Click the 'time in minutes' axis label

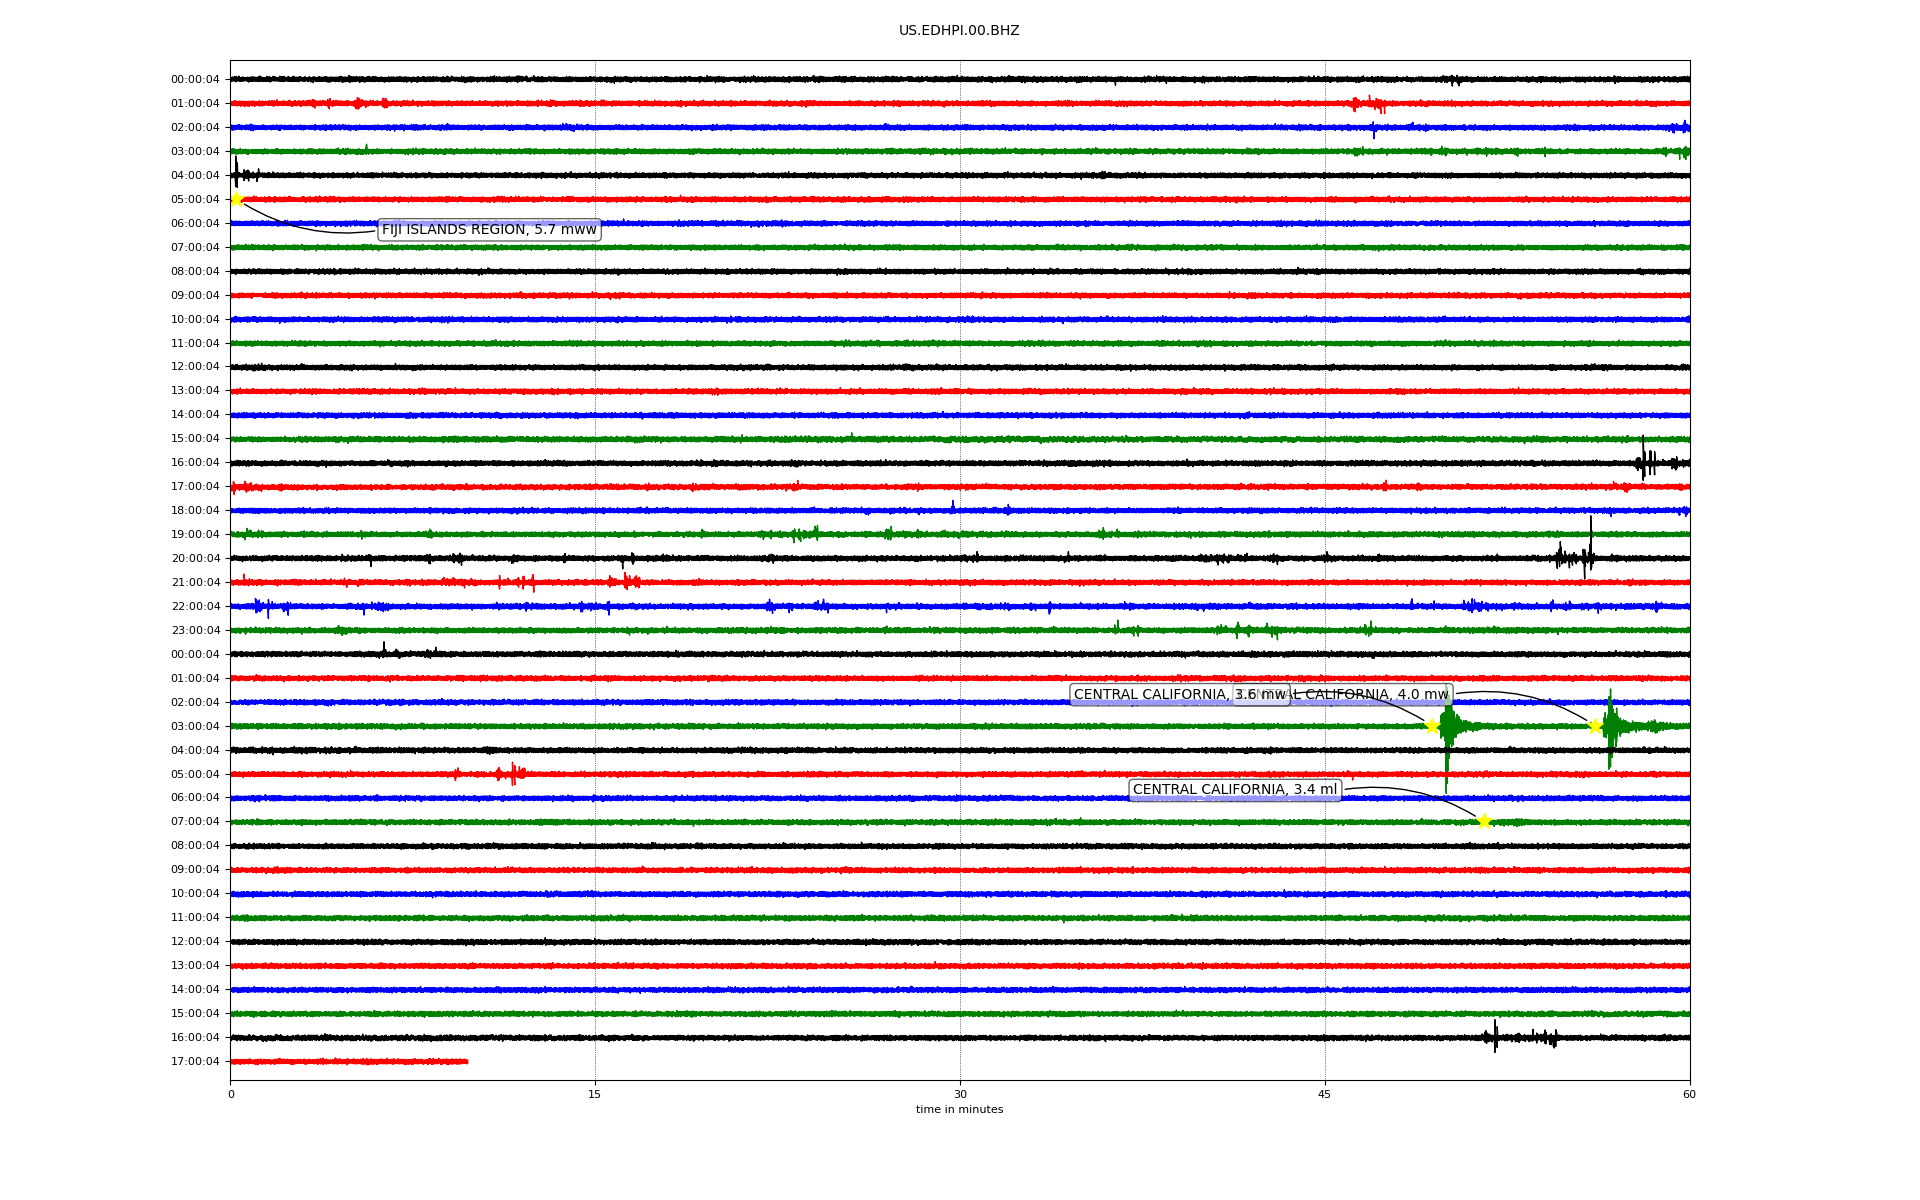point(959,1110)
